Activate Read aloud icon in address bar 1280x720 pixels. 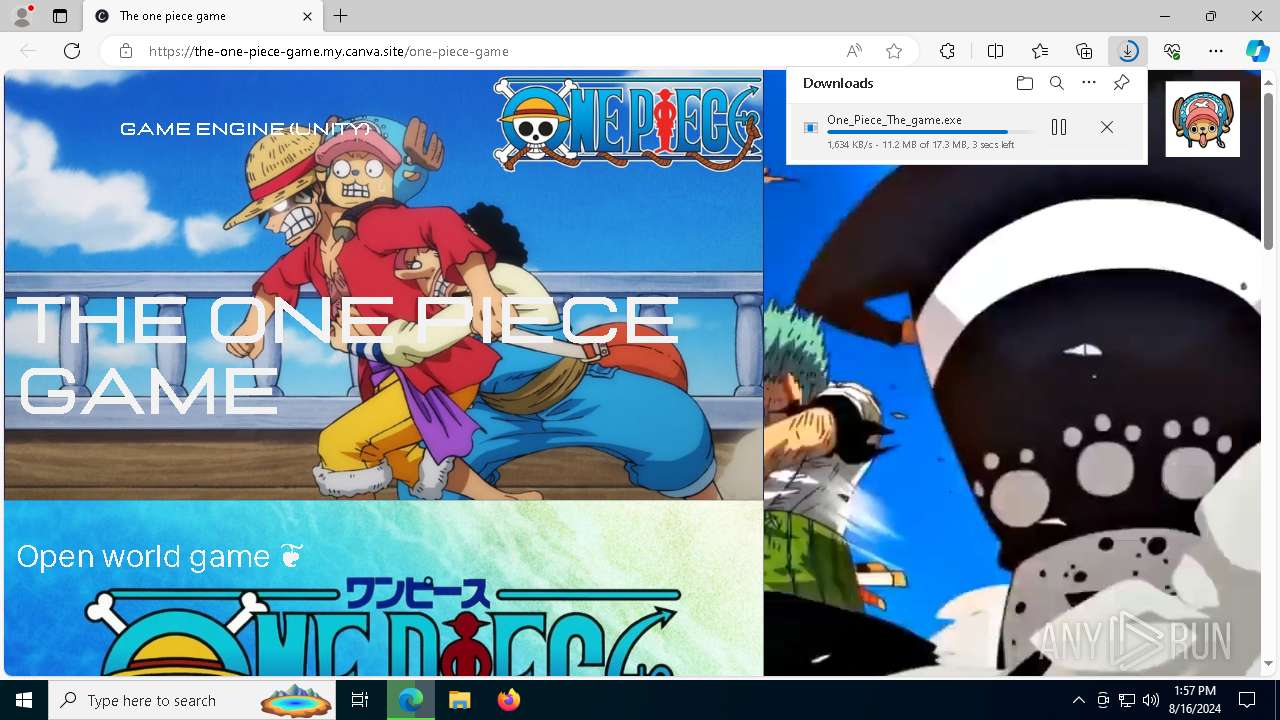point(854,51)
